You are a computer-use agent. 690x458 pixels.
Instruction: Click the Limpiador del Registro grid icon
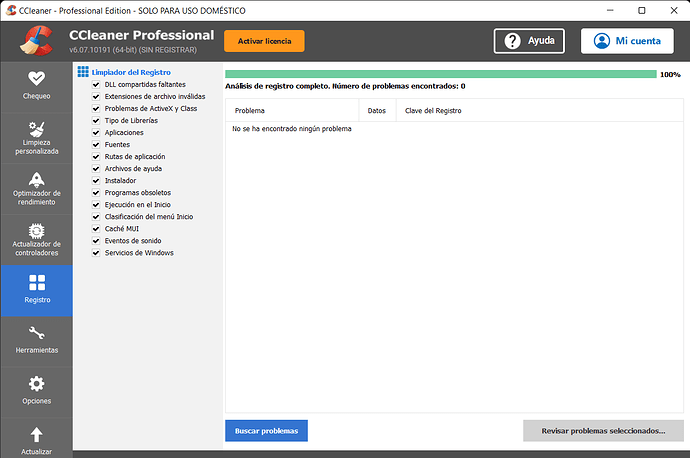pos(83,72)
